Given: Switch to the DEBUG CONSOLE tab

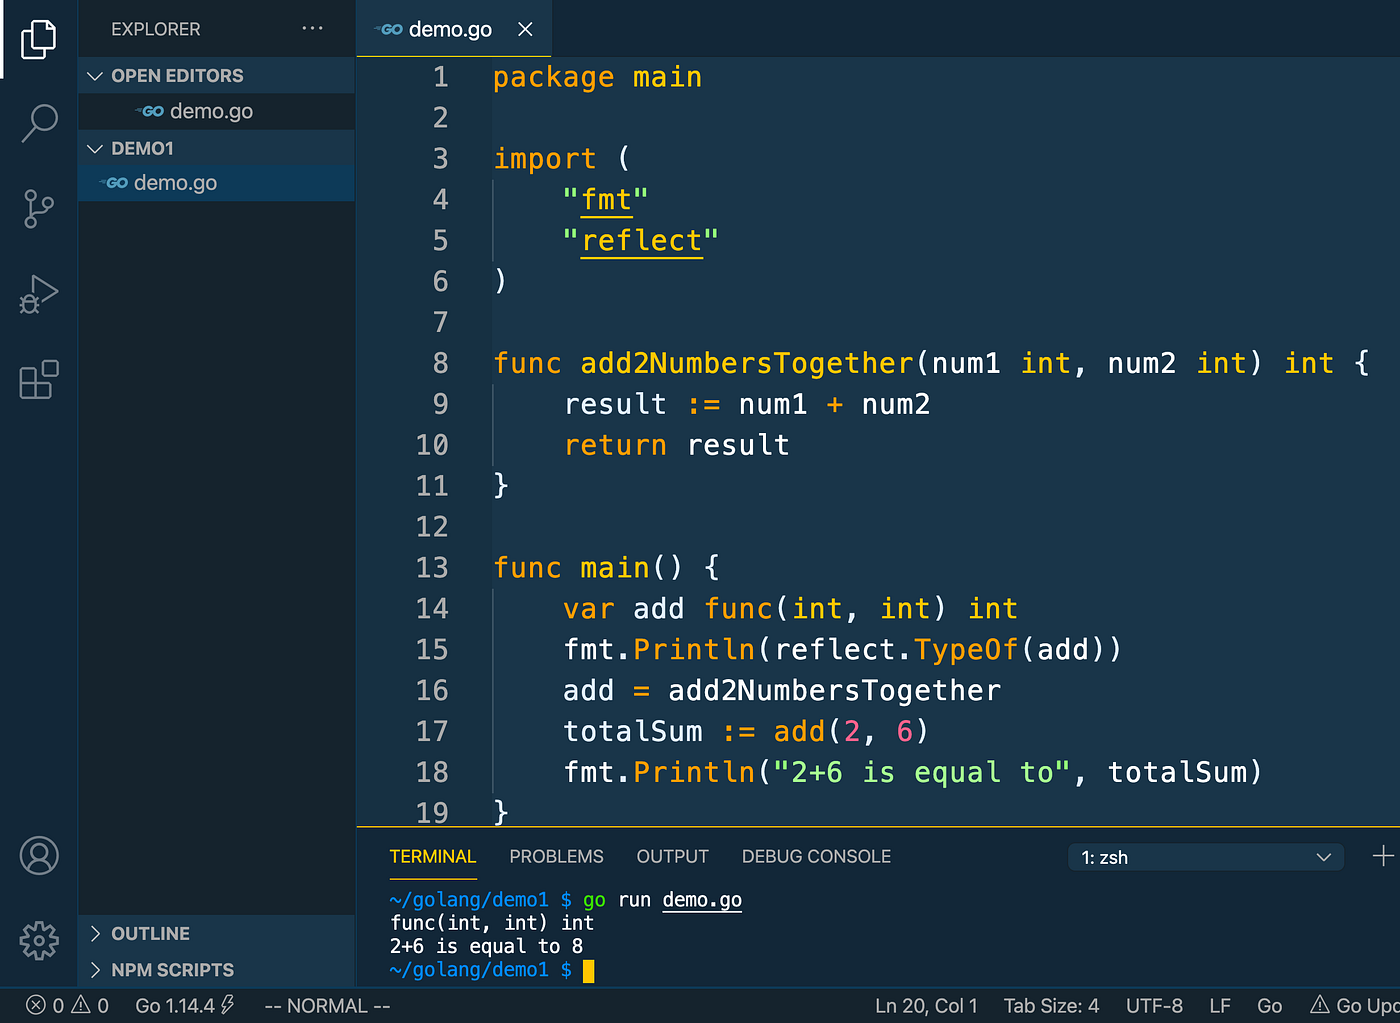Looking at the screenshot, I should point(816,856).
